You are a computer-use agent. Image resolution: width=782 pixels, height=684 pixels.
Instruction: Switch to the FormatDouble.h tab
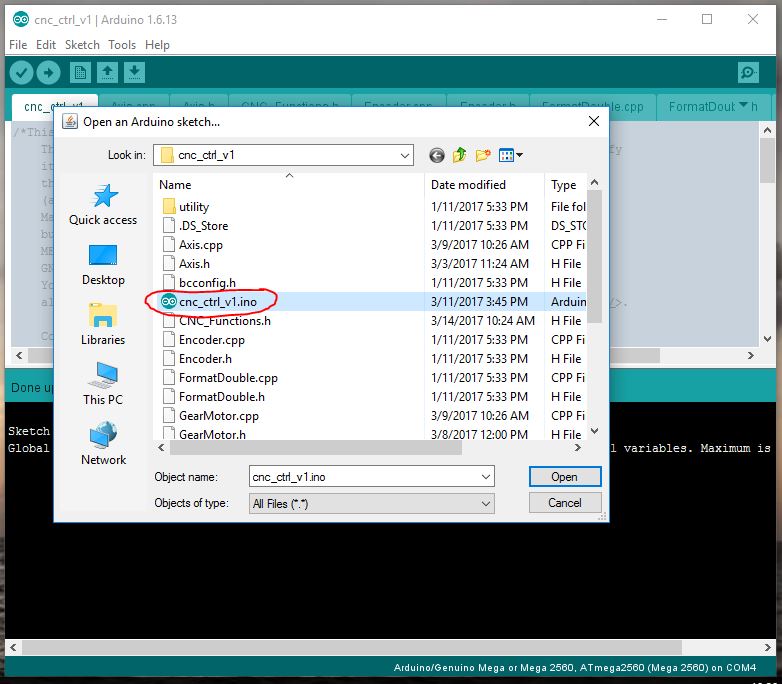713,107
